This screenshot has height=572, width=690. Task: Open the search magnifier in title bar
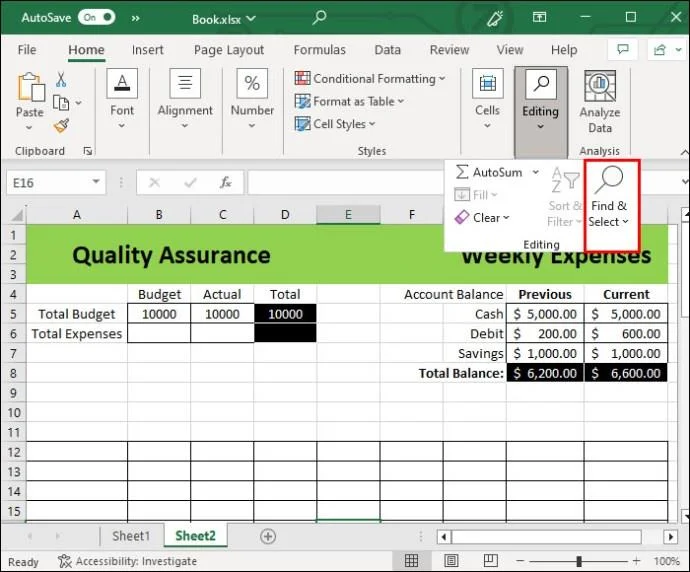click(319, 17)
